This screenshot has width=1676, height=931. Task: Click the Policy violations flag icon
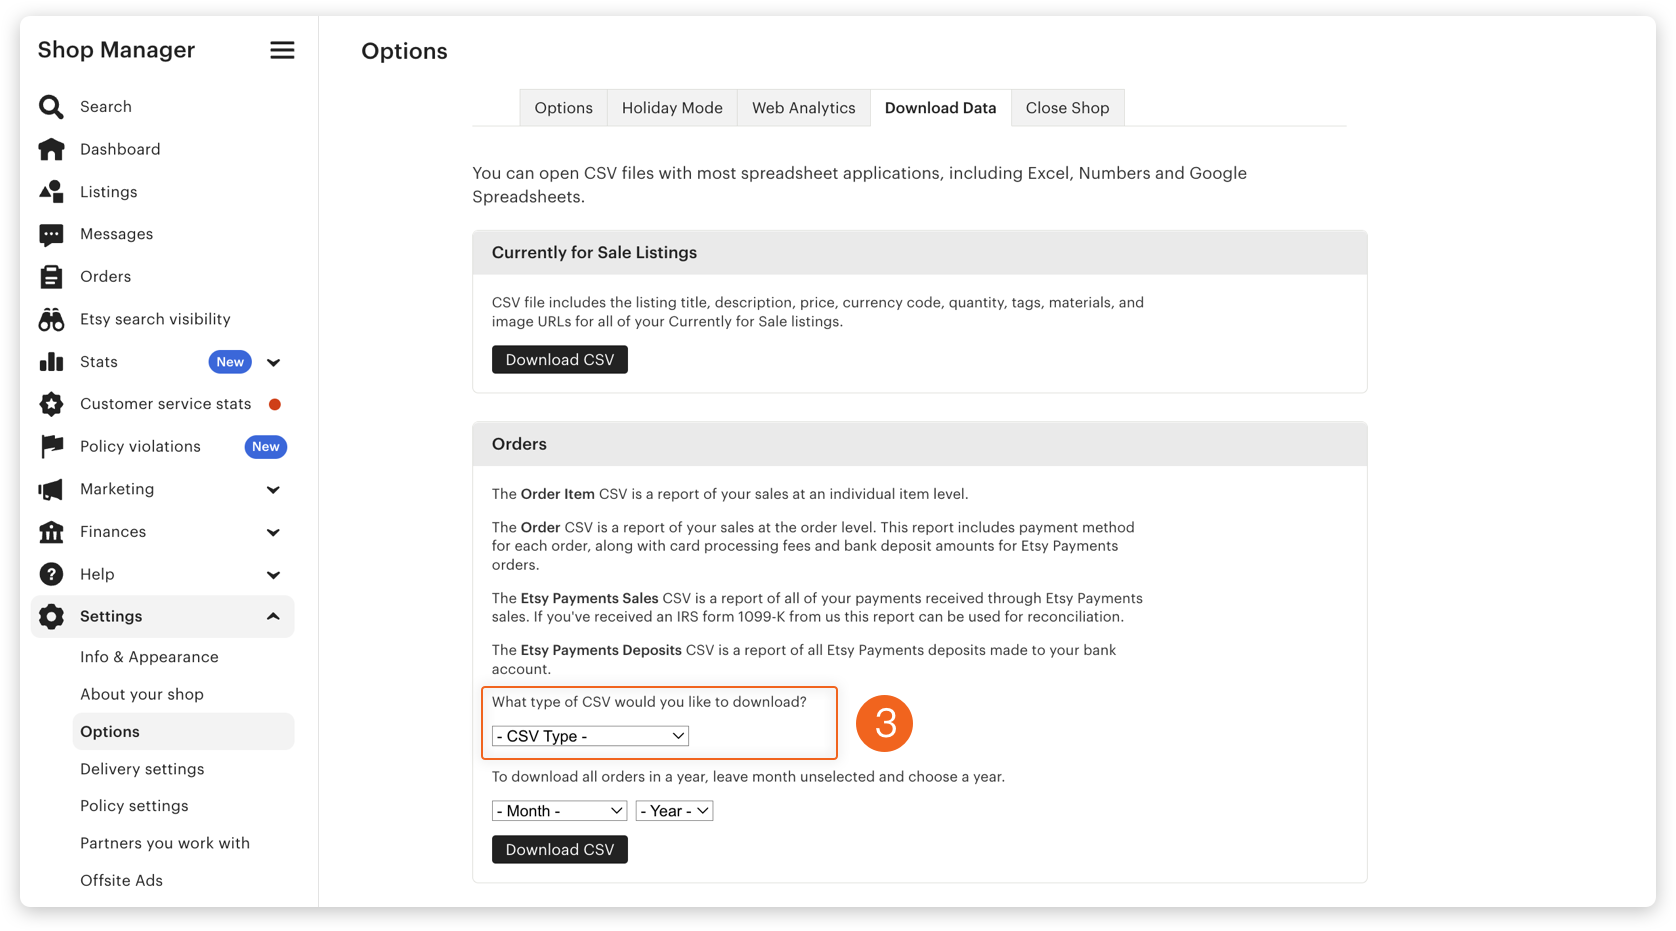[51, 447]
